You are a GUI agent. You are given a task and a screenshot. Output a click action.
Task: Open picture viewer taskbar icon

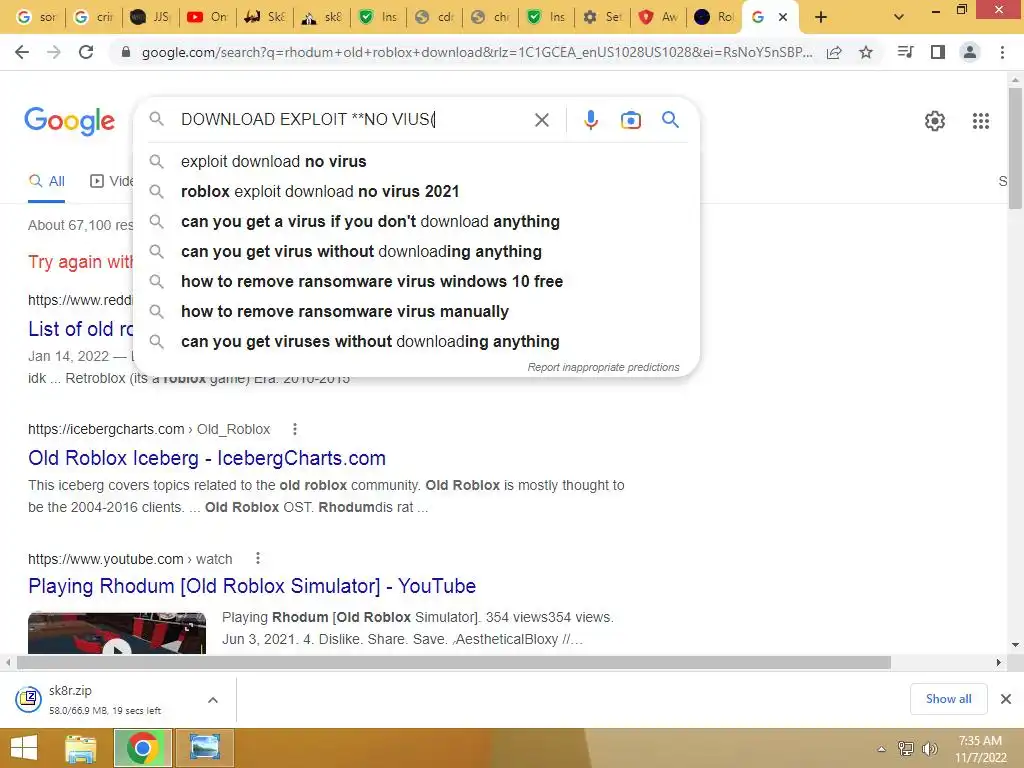(205, 748)
